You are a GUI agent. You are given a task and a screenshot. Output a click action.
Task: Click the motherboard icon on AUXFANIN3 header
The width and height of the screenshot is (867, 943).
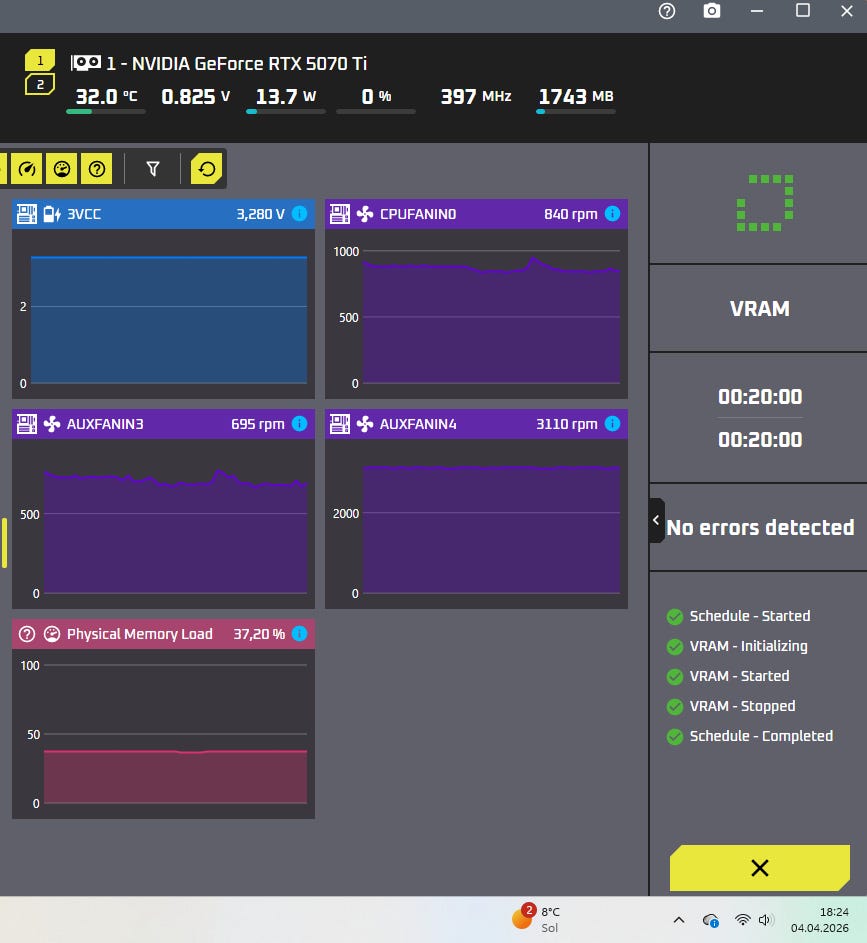point(26,424)
